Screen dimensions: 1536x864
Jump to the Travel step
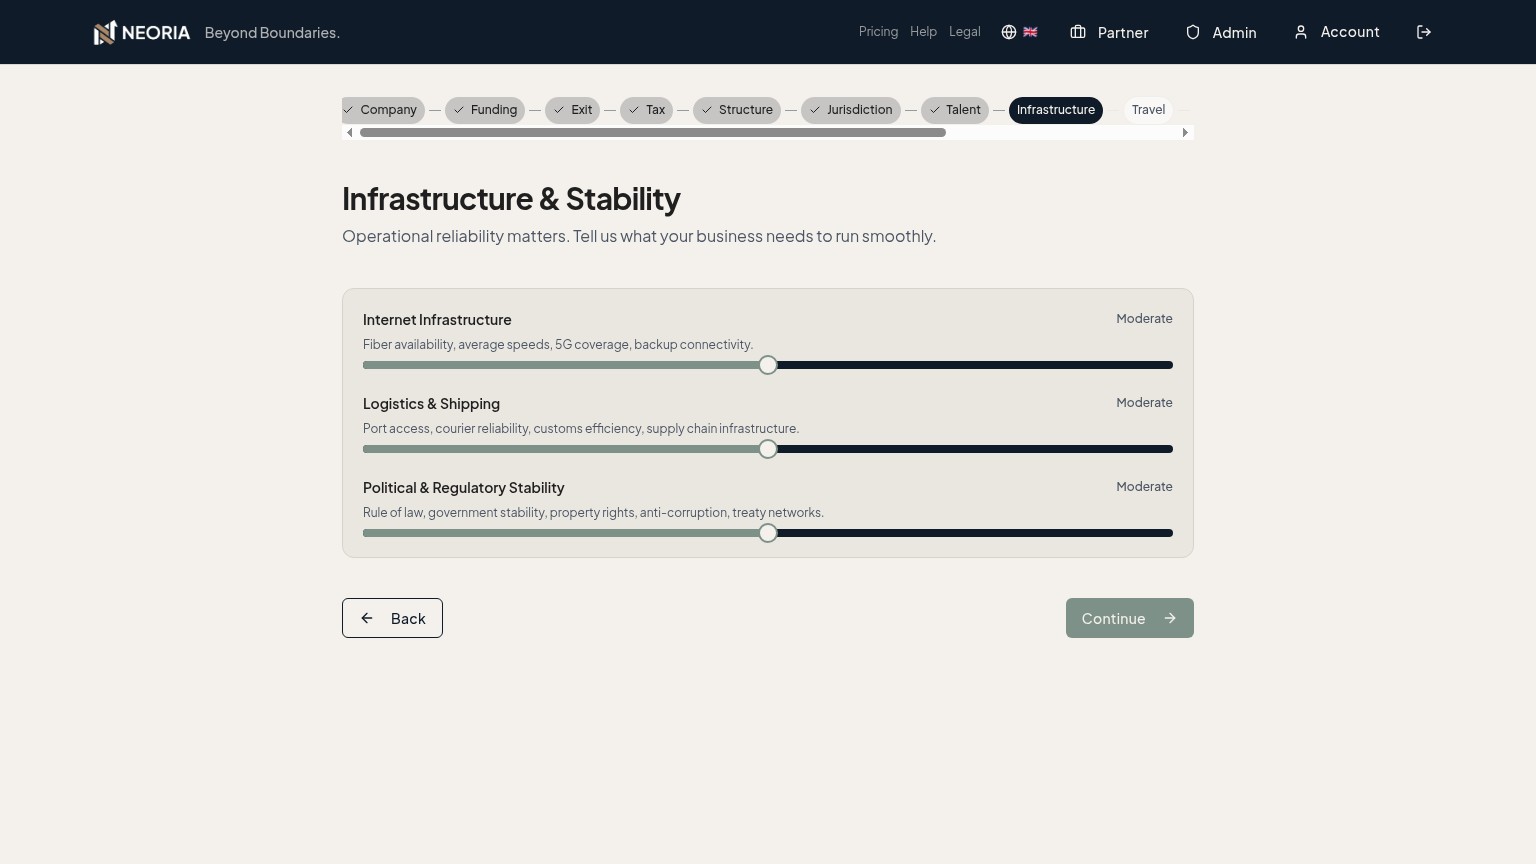point(1148,110)
